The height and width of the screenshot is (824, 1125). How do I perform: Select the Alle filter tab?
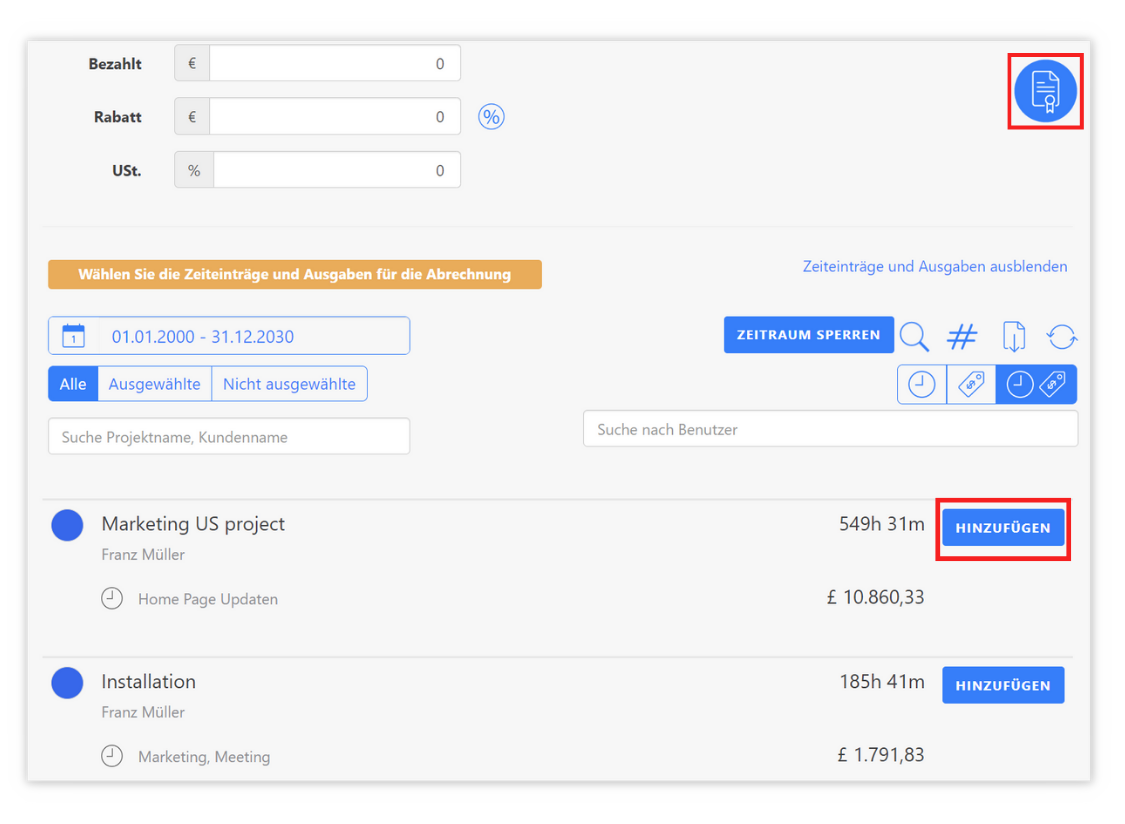click(x=72, y=383)
